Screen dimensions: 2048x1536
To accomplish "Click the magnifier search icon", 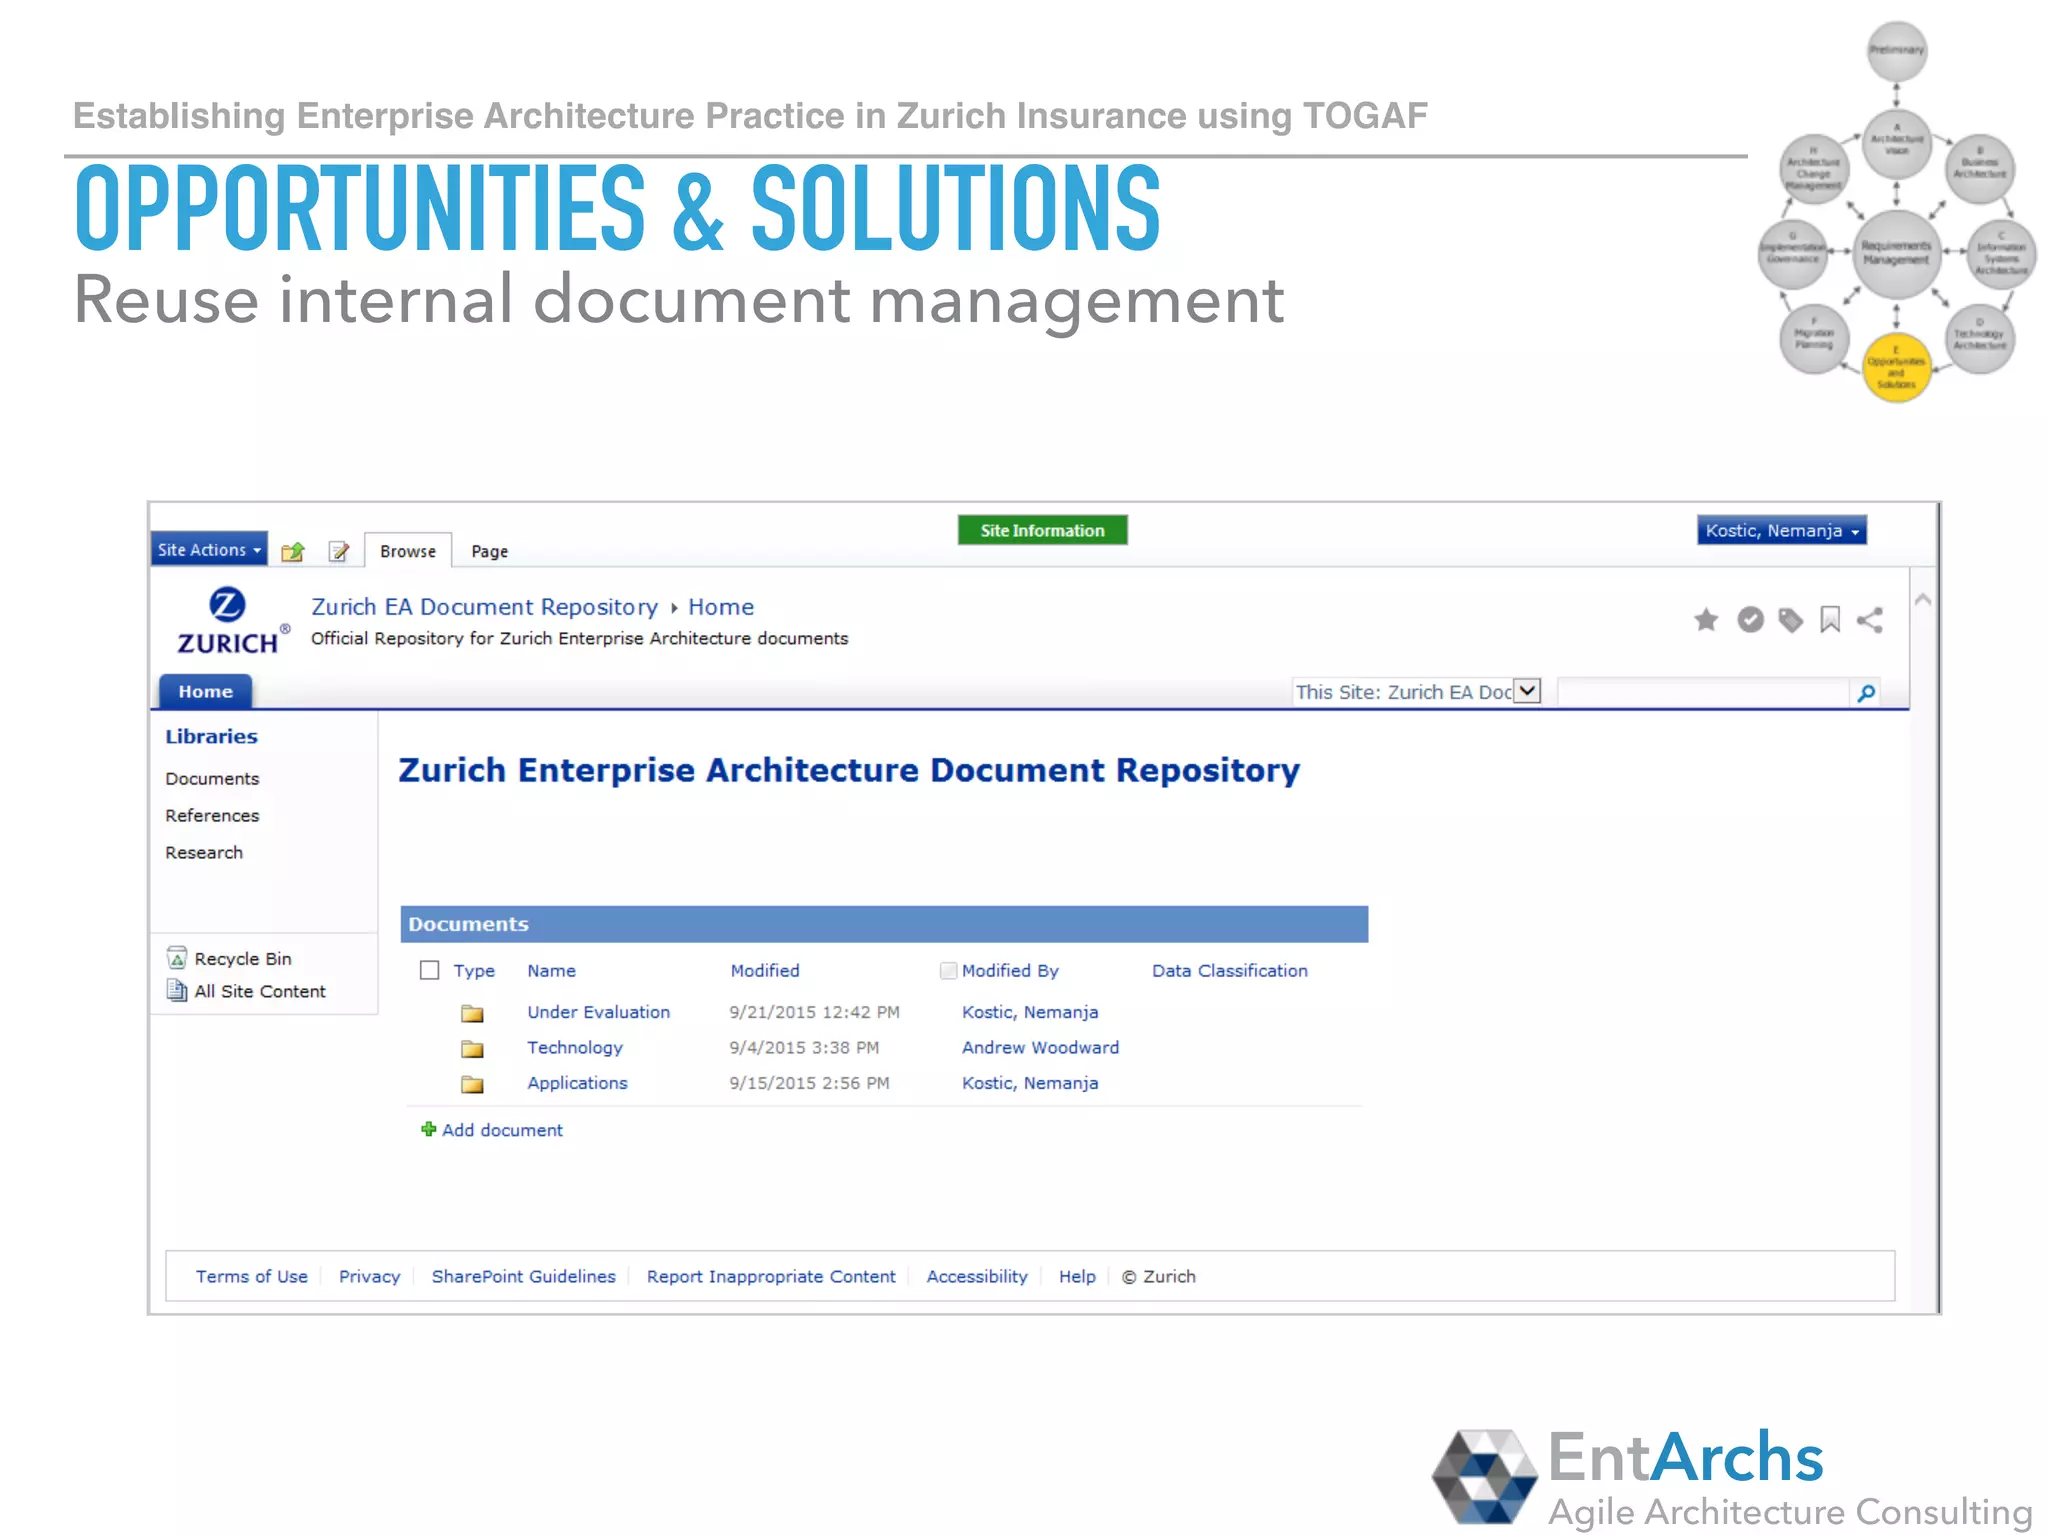I will click(x=1866, y=693).
